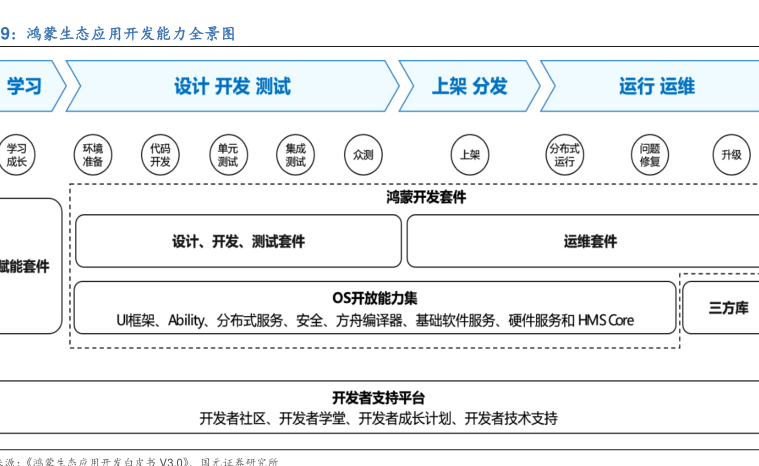Select the 开发者社区、开发者学堂 line
Screen dimensions: 759x466
[378, 418]
